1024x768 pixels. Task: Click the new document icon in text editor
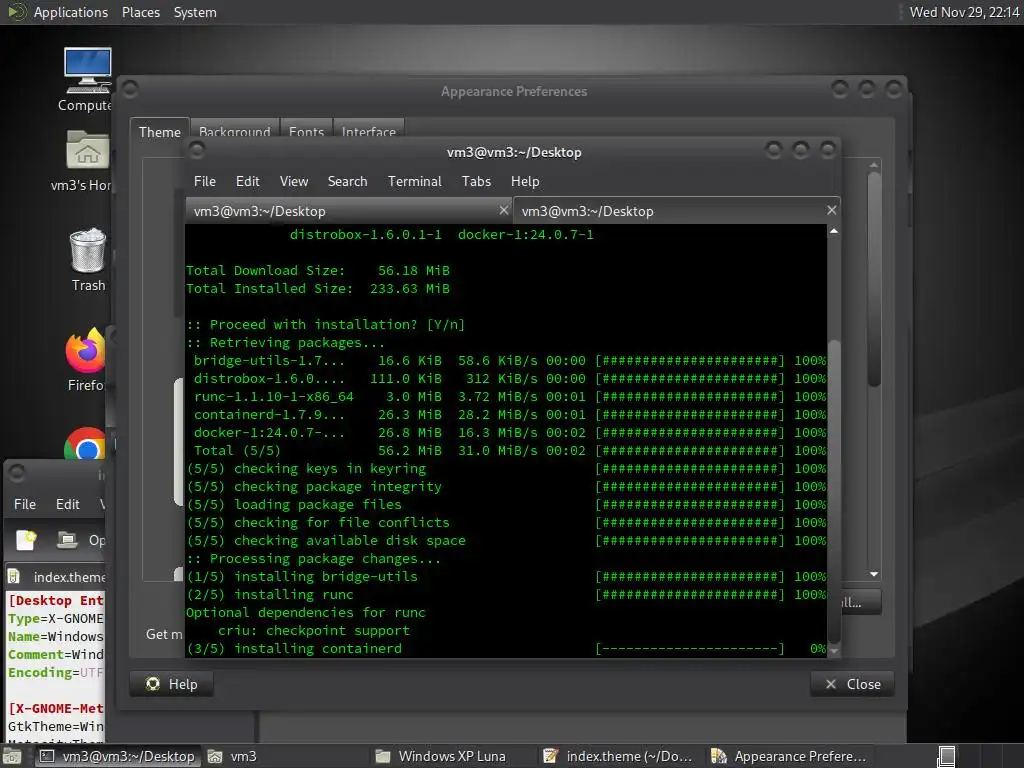coord(26,540)
